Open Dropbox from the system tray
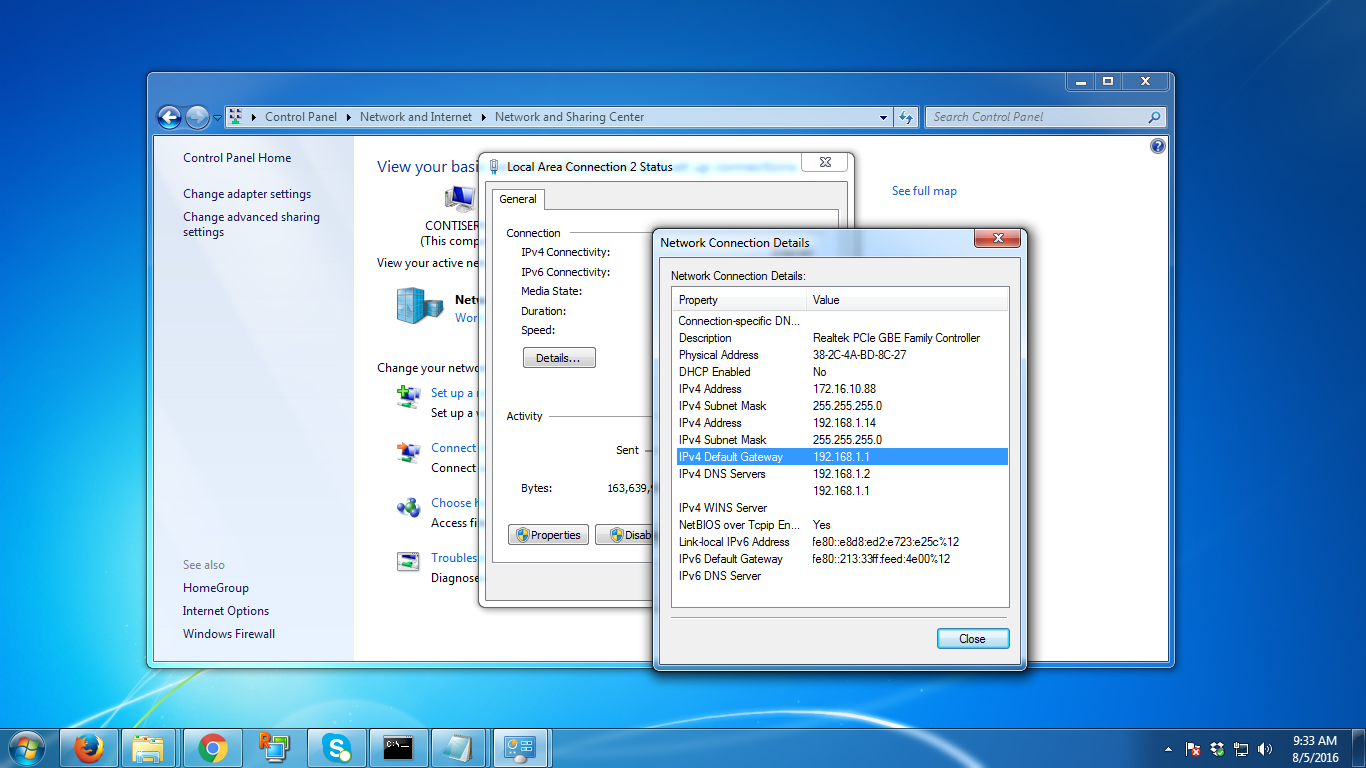This screenshot has height=768, width=1366. click(1216, 748)
